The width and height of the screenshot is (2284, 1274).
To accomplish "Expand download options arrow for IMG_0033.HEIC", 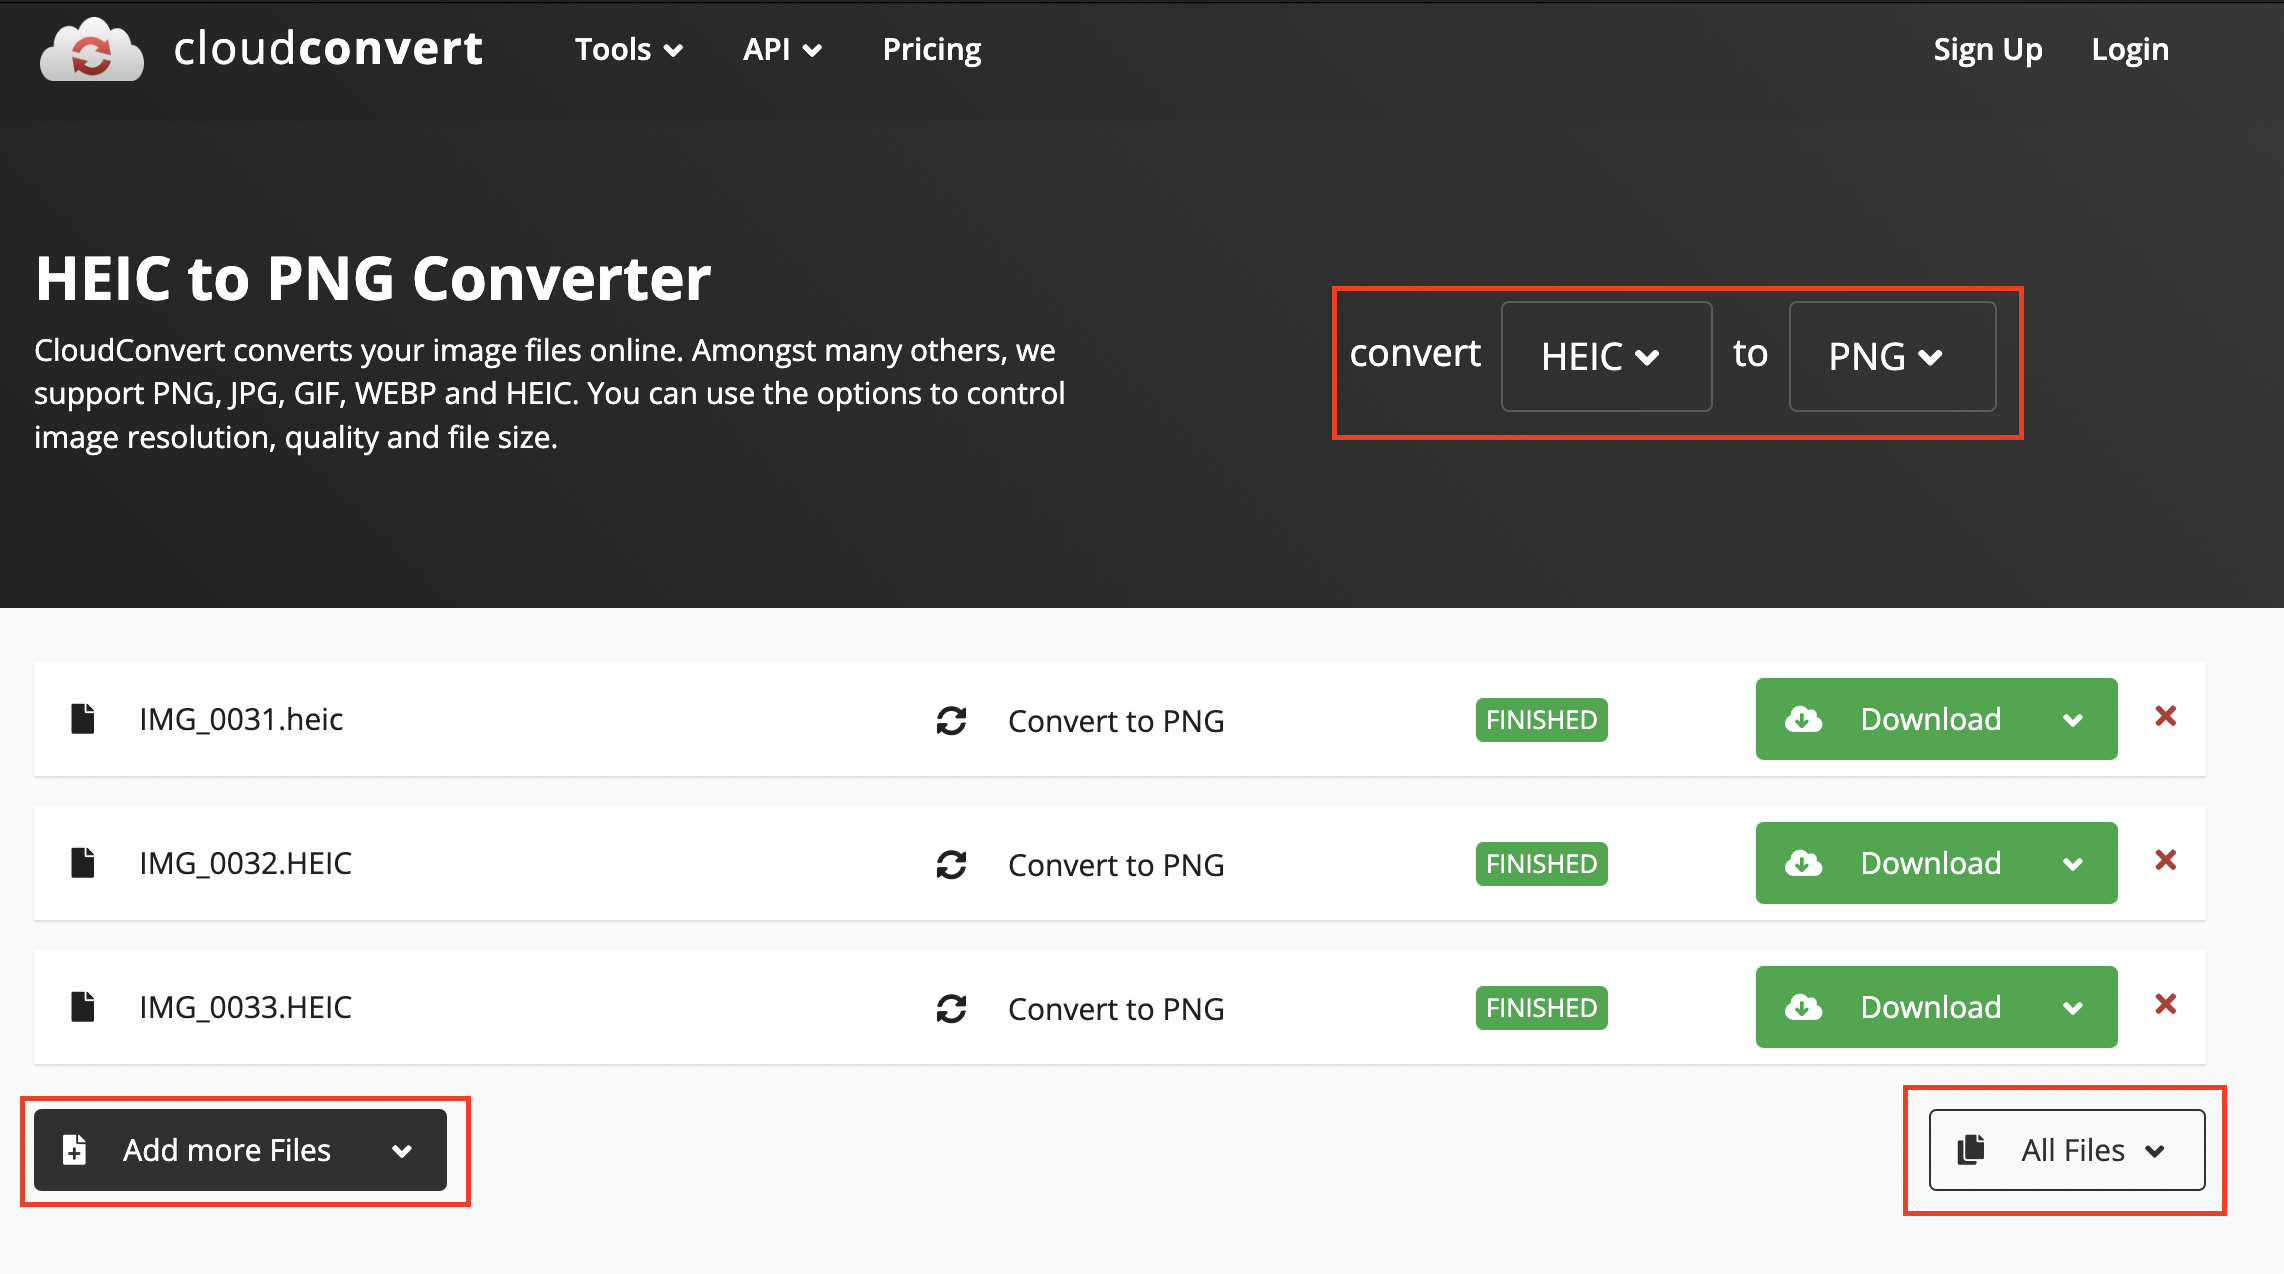I will (x=2074, y=1007).
